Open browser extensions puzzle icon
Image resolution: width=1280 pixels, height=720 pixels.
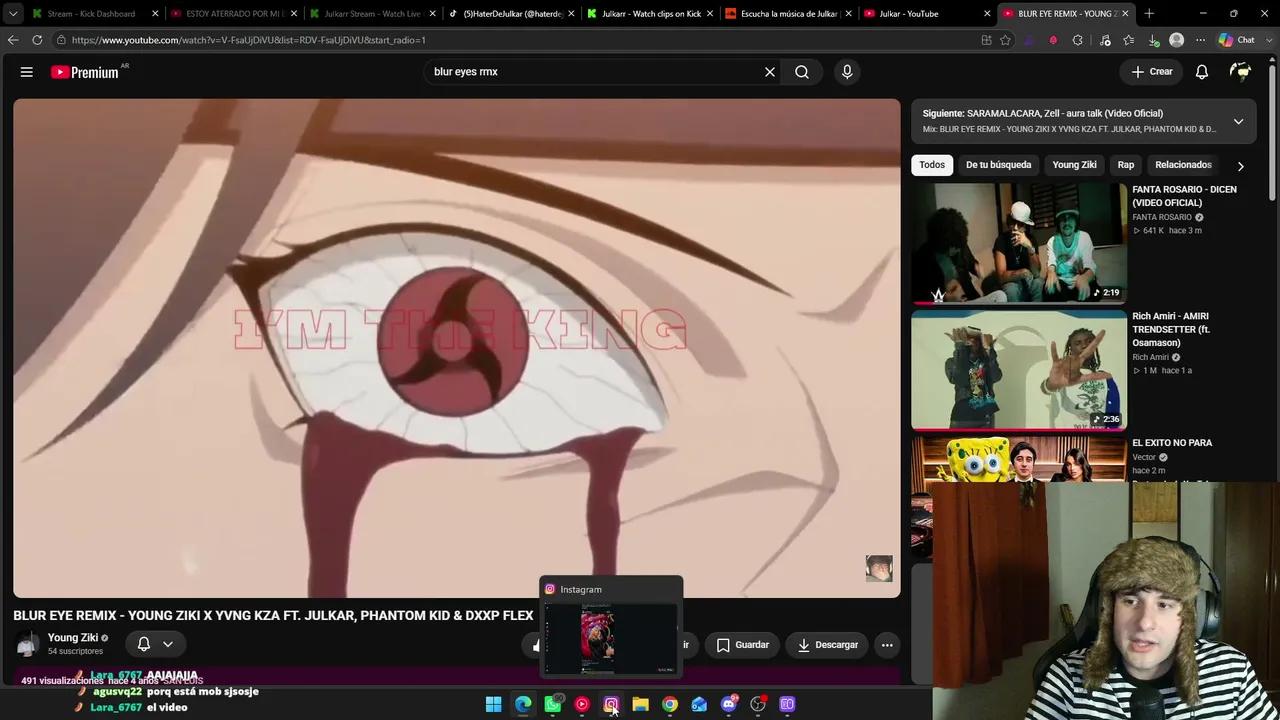(1077, 40)
